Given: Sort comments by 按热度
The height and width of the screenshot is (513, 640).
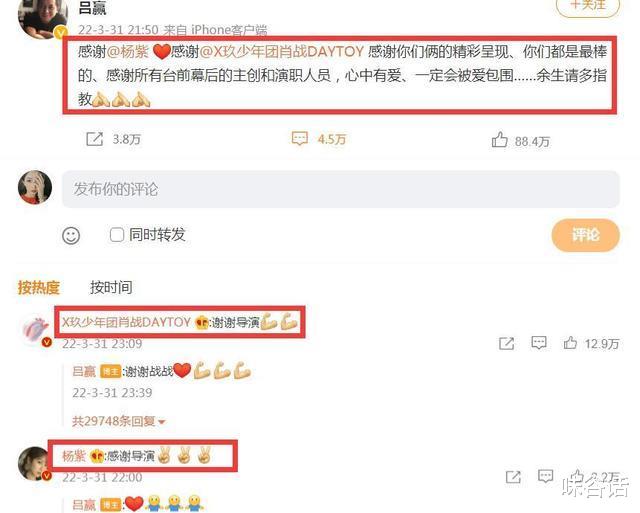Looking at the screenshot, I should [39, 287].
